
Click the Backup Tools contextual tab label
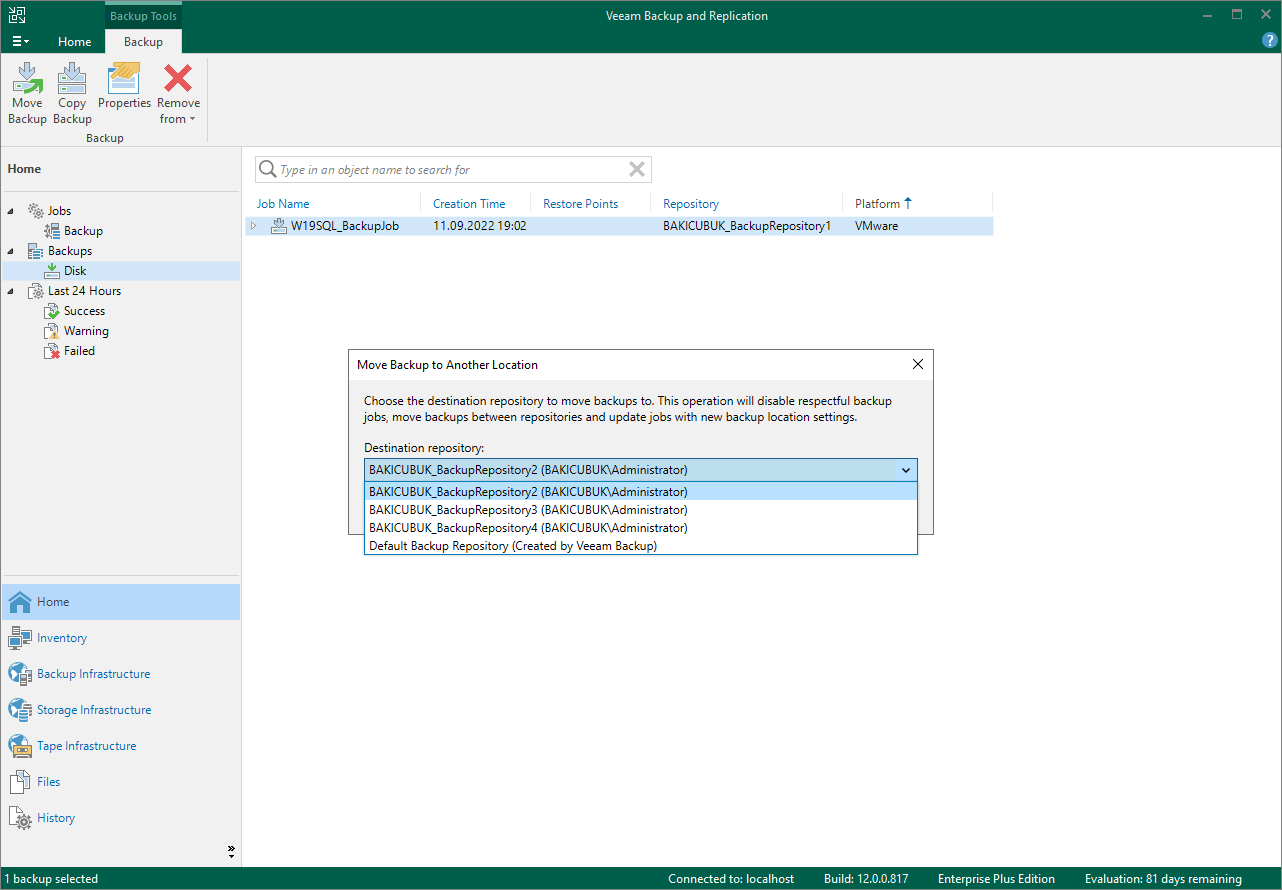(143, 16)
